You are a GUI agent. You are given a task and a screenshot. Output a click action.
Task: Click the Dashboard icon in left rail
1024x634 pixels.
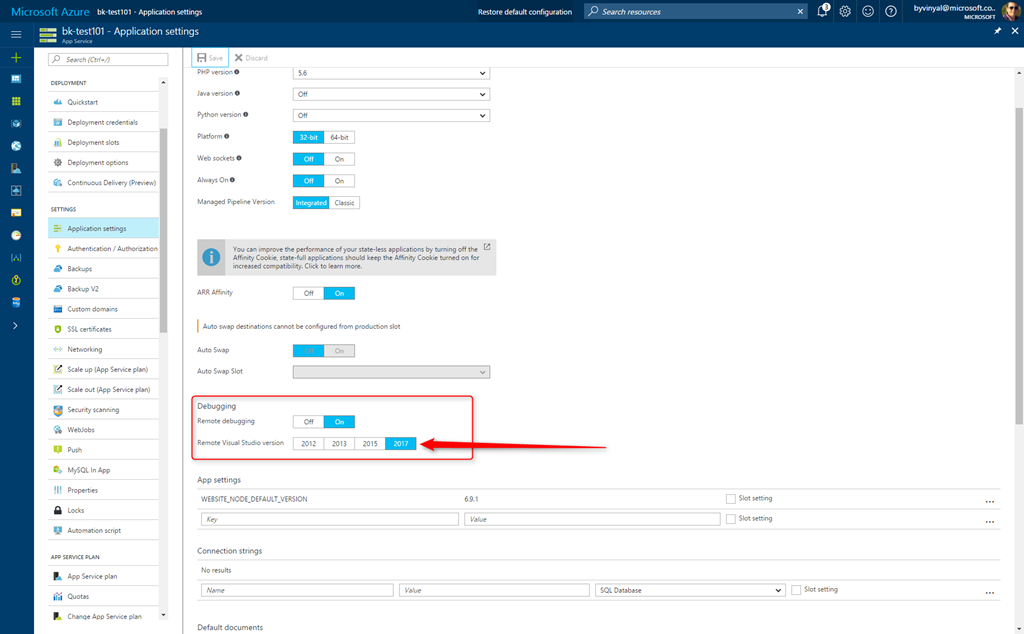pyautogui.click(x=16, y=79)
